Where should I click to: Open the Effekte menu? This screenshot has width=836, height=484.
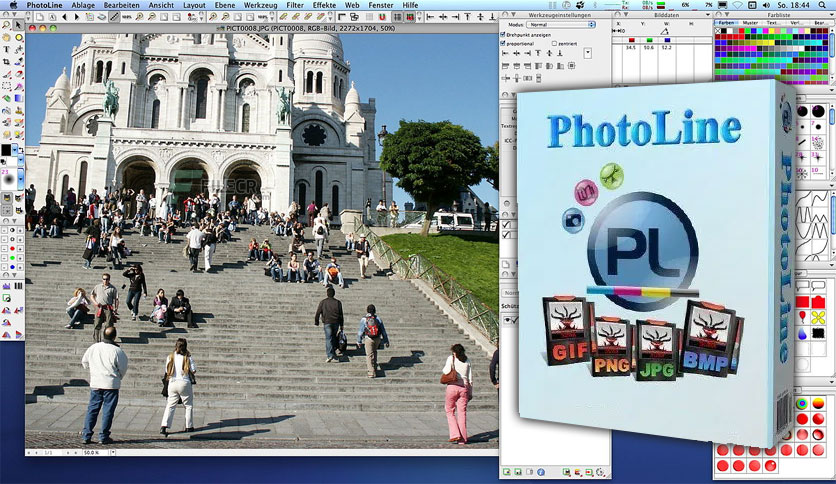[324, 5]
